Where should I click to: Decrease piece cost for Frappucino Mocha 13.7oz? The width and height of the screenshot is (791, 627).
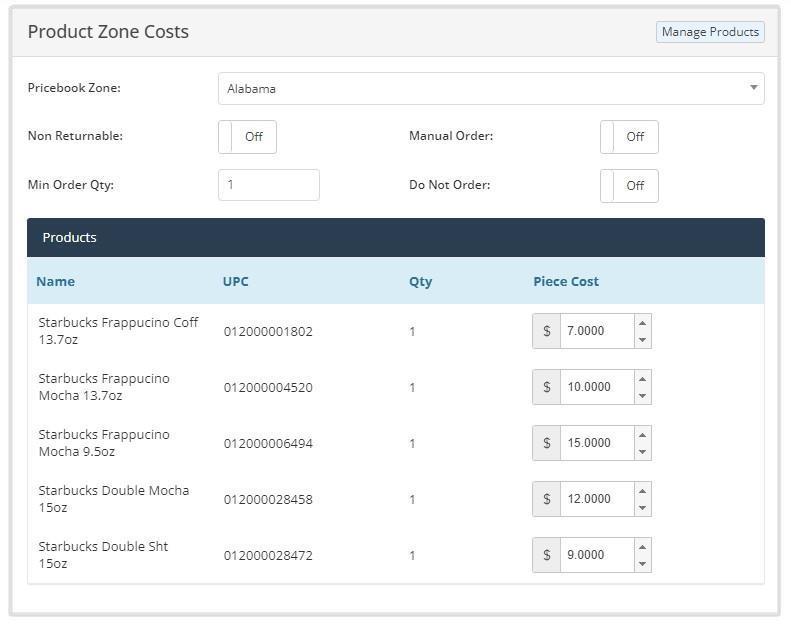[642, 395]
